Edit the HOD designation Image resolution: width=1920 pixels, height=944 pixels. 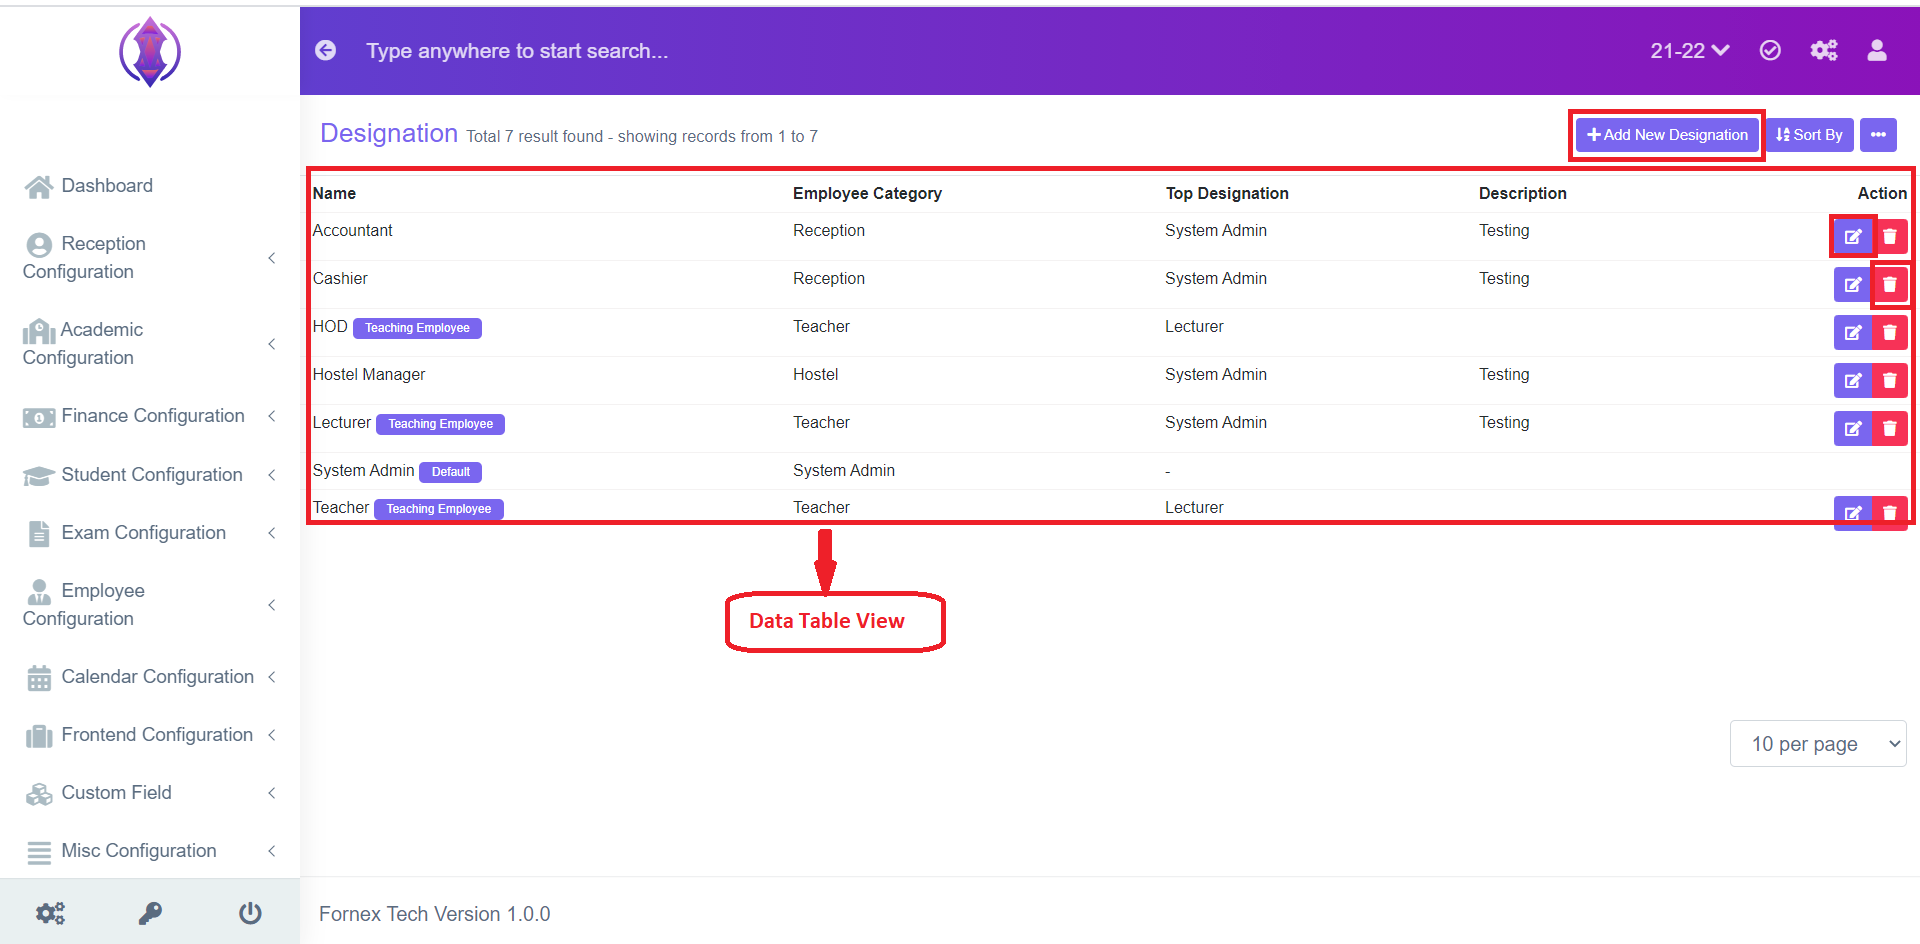coord(1852,333)
